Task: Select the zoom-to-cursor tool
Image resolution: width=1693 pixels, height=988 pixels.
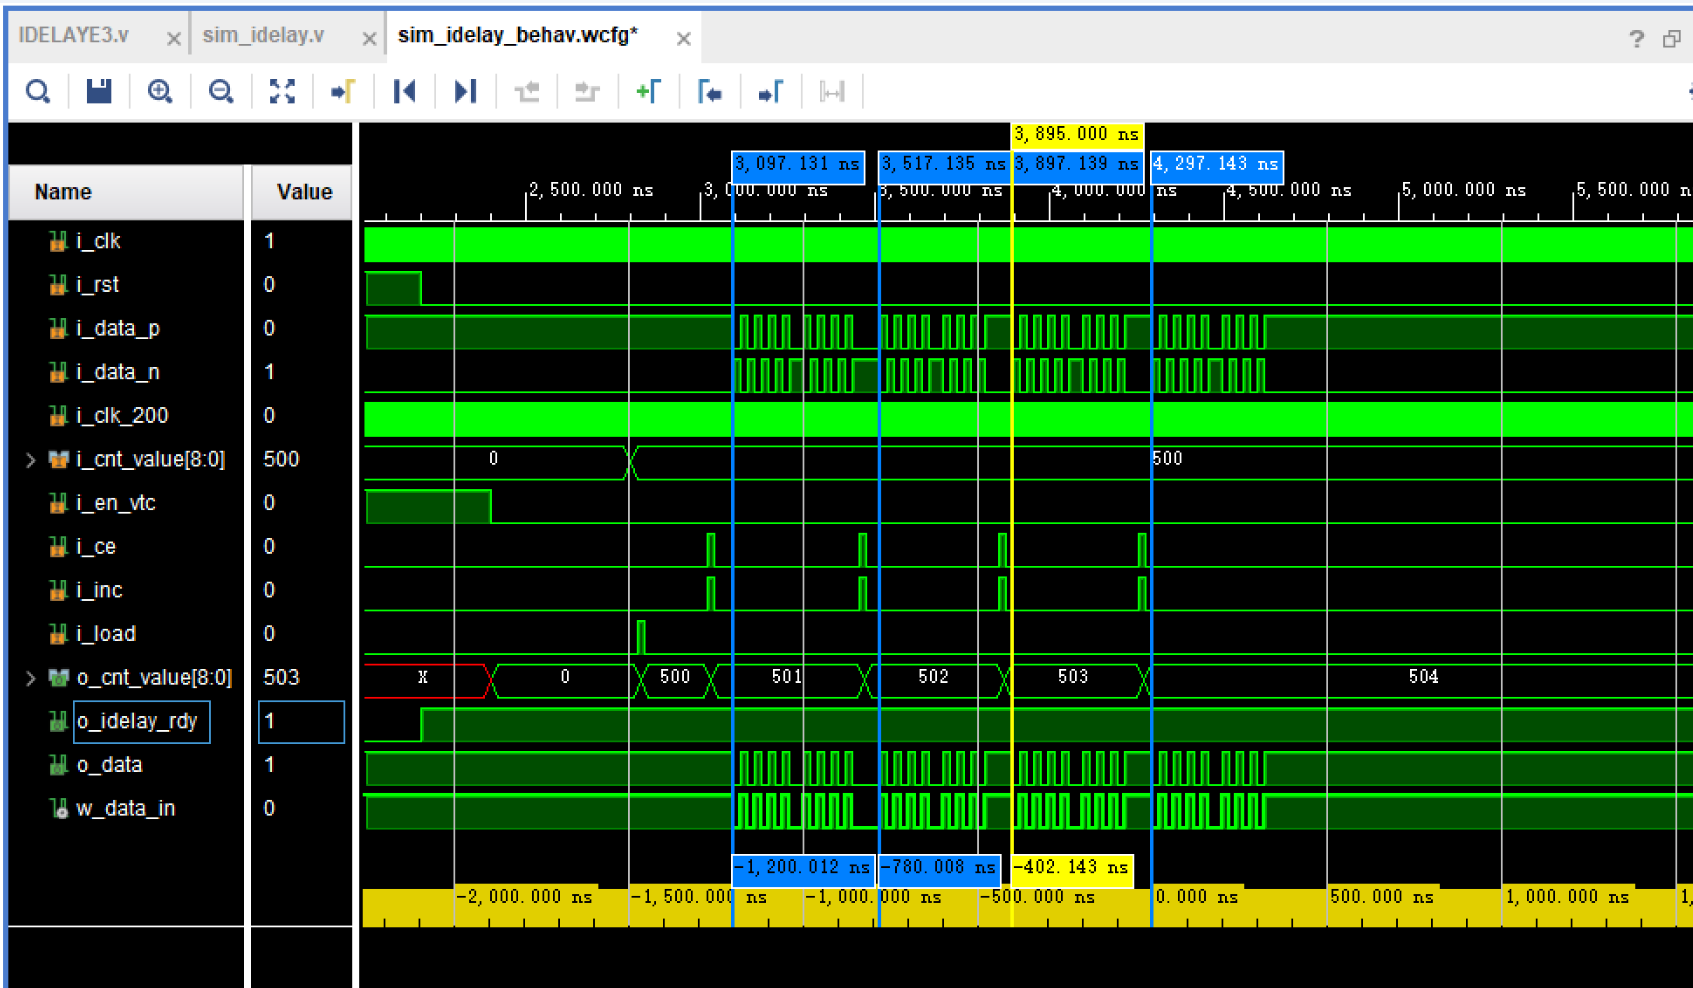Action: (343, 91)
